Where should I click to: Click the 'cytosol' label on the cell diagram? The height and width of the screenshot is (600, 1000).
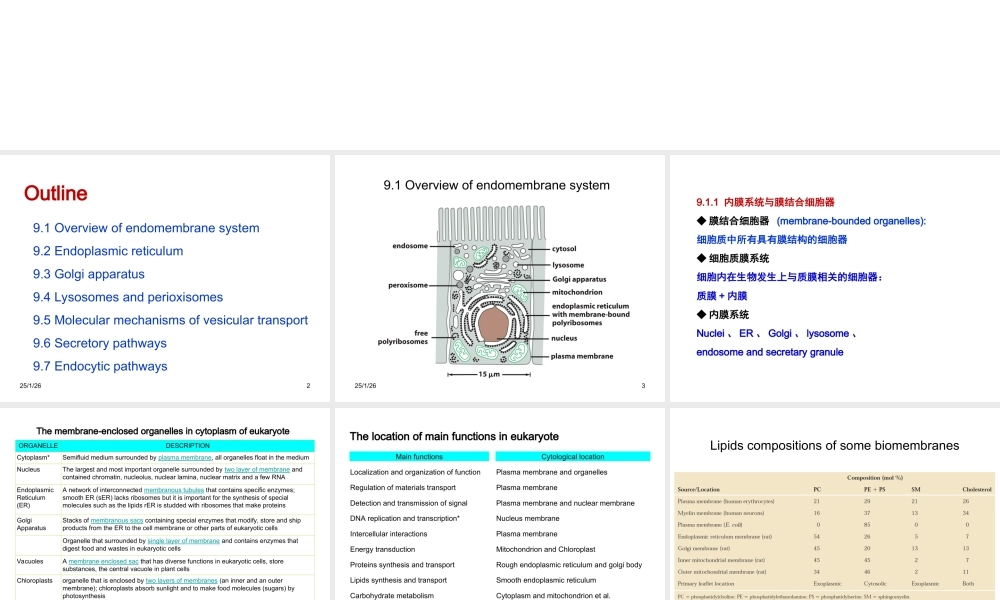(564, 249)
